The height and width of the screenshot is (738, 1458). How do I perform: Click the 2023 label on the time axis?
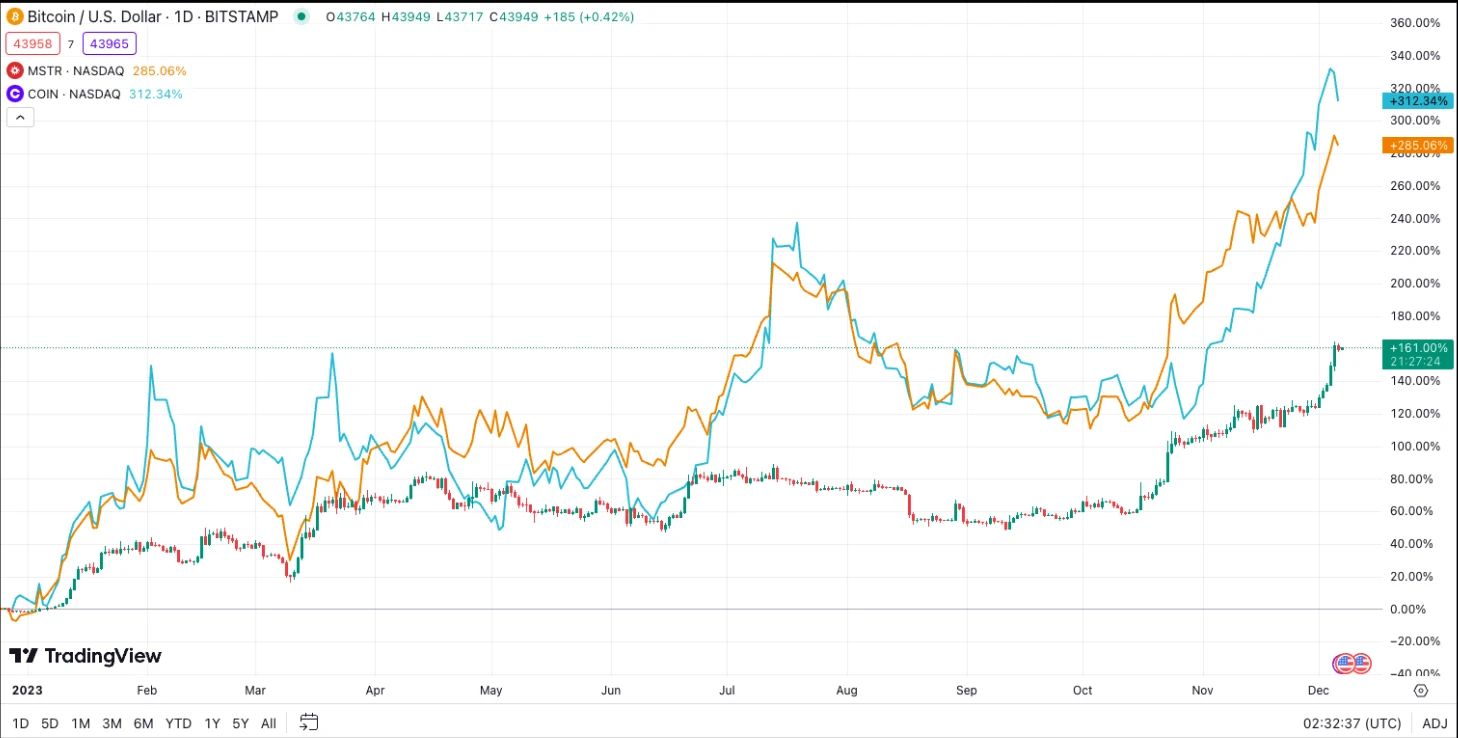25,690
